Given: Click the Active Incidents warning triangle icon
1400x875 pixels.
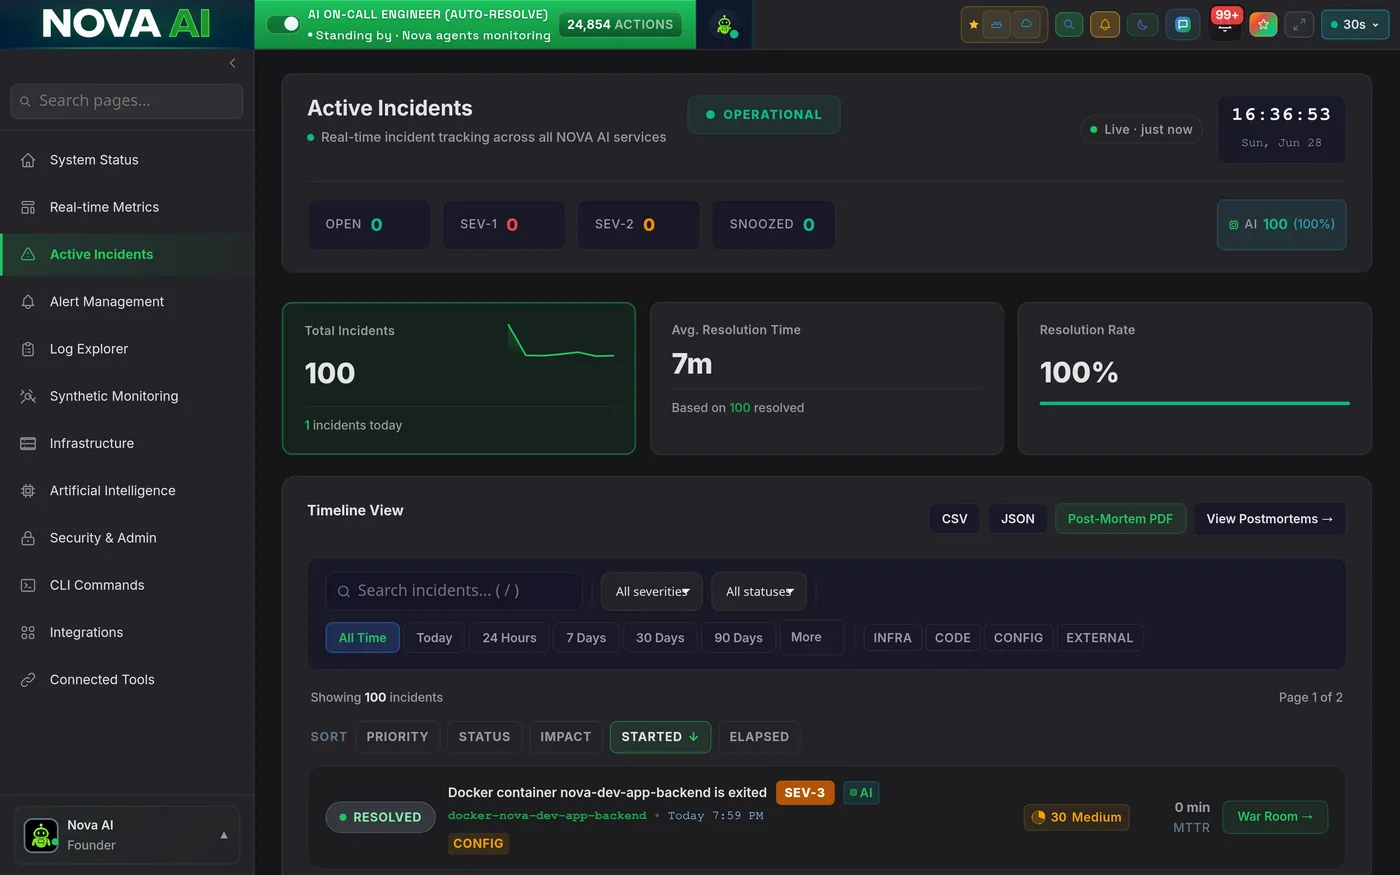Looking at the screenshot, I should tap(28, 254).
